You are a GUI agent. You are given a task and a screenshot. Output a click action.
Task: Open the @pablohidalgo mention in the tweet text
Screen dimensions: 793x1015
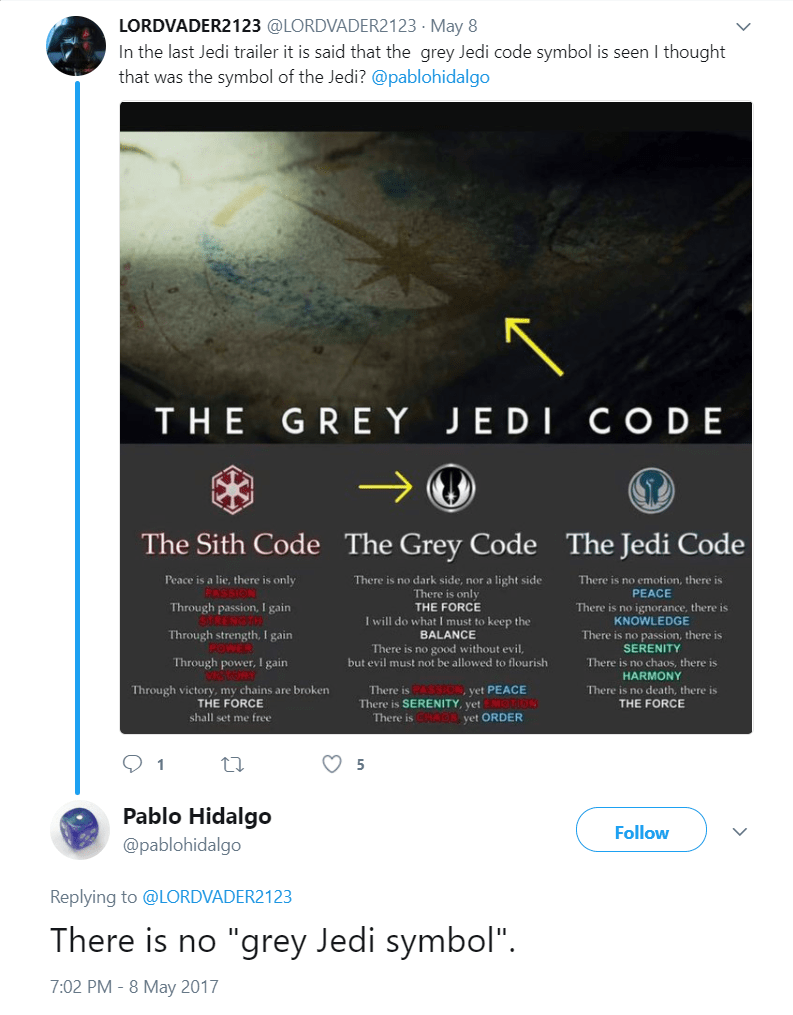pyautogui.click(x=430, y=75)
